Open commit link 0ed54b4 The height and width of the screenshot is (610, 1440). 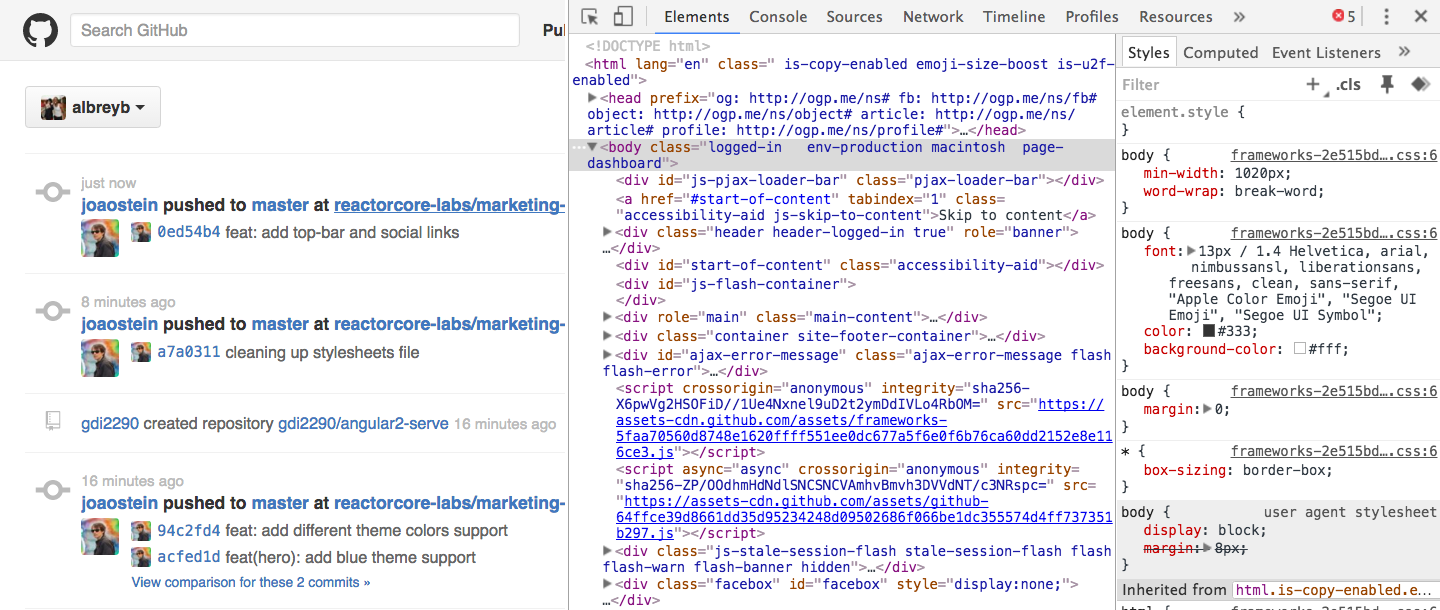coord(189,232)
